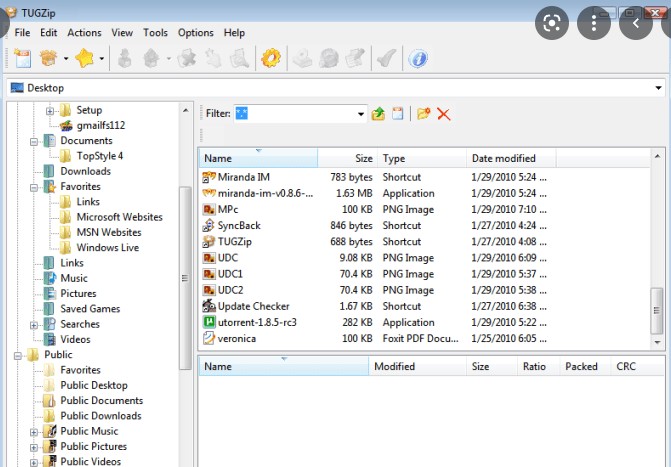Collapse the Public tree node
This screenshot has height=467, width=671.
coord(18,355)
